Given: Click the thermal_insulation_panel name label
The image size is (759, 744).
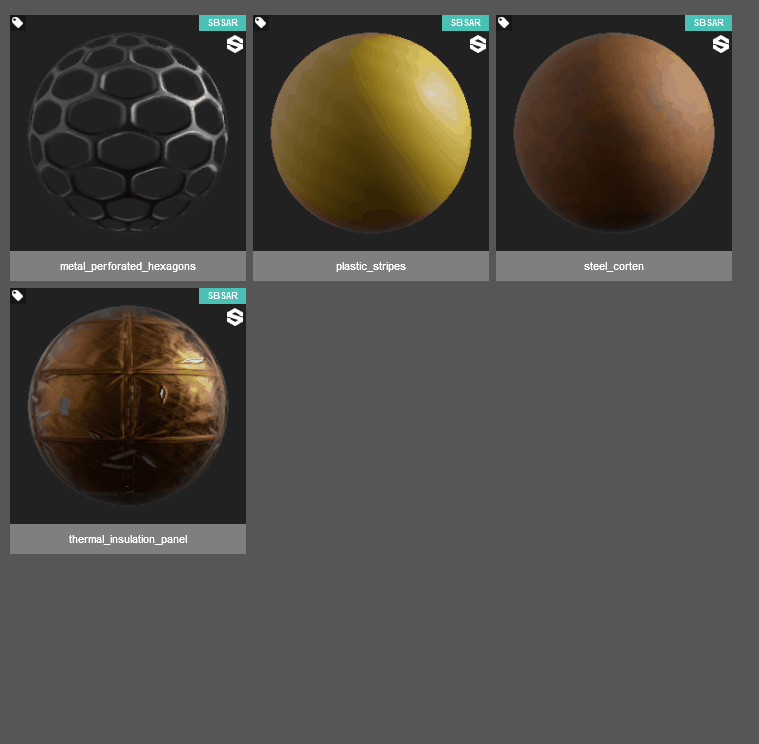Looking at the screenshot, I should (128, 539).
